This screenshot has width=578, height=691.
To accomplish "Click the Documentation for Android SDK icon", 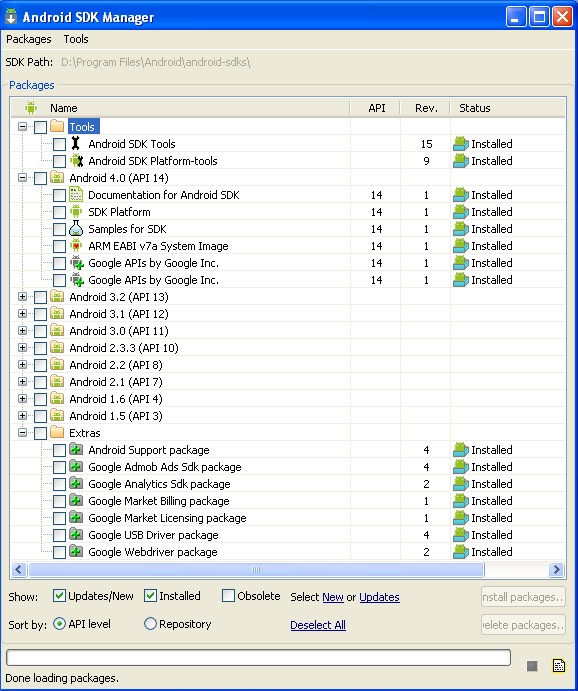I will tap(76, 195).
